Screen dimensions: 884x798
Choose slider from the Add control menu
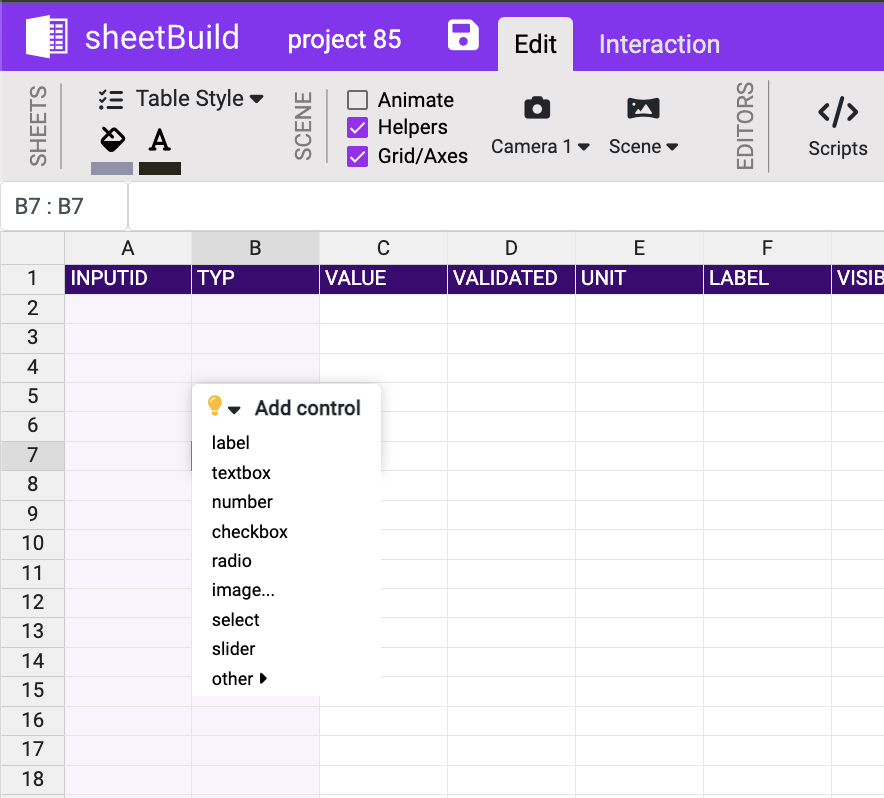pyautogui.click(x=233, y=649)
